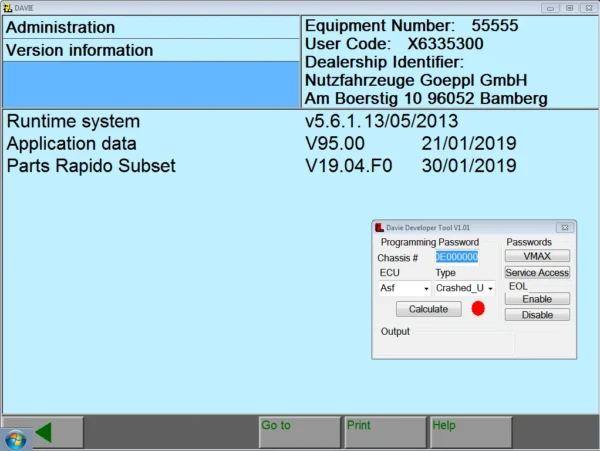Screen dimensions: 600x451
Task: Click the Calculate button
Action: pos(429,309)
